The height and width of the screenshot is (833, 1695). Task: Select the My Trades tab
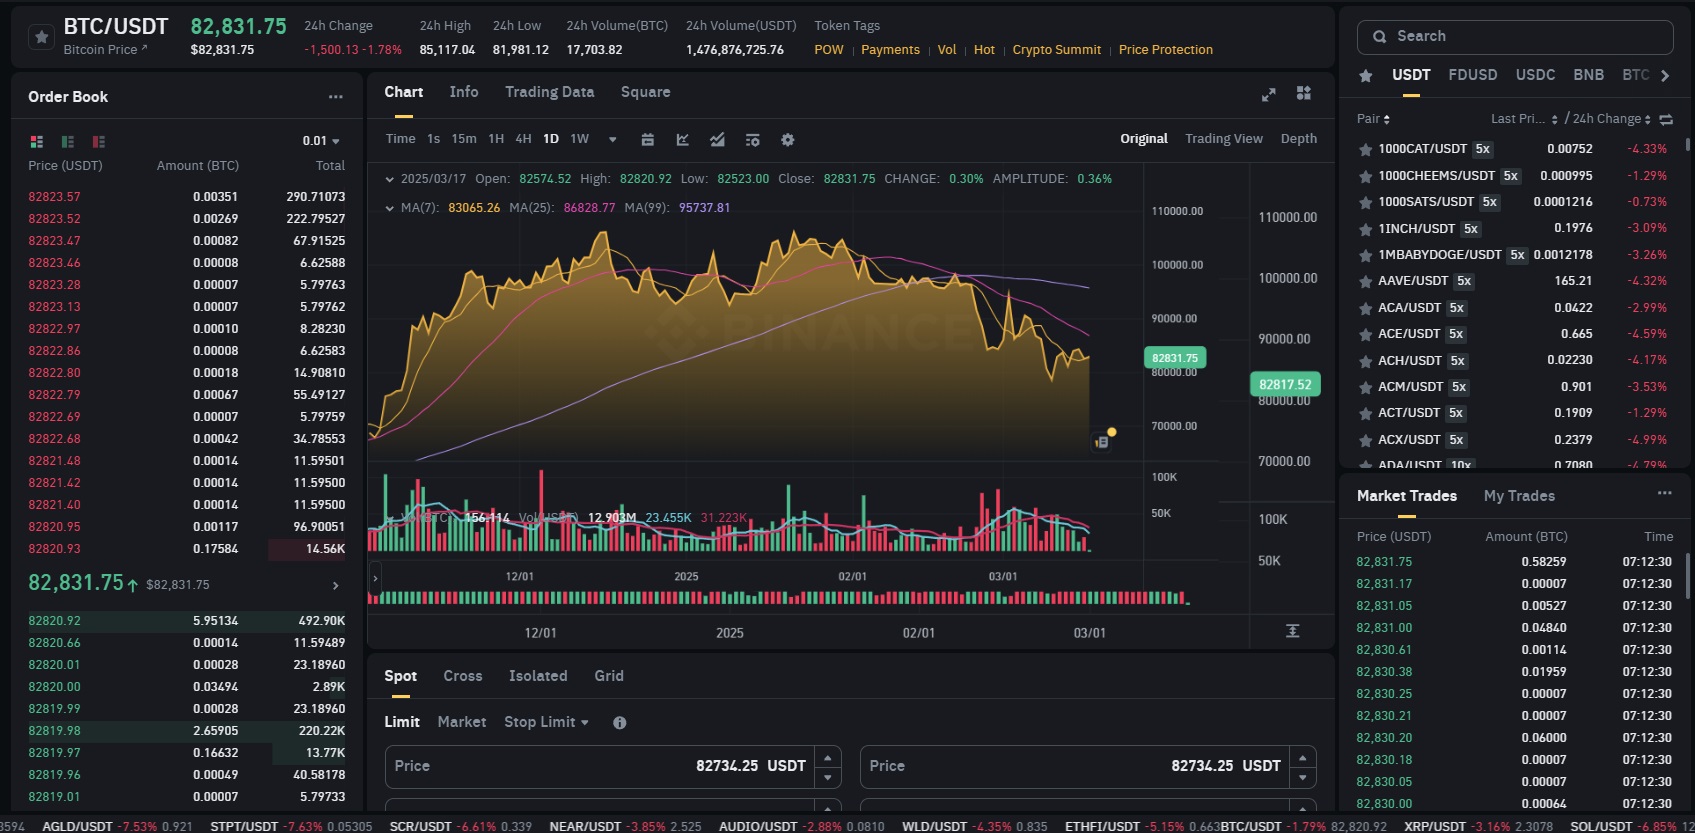(1518, 496)
